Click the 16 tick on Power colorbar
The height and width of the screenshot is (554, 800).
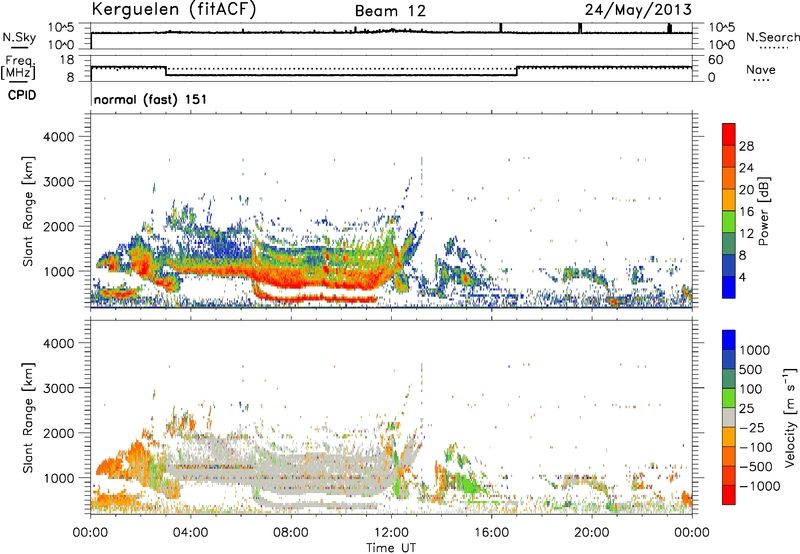click(746, 212)
